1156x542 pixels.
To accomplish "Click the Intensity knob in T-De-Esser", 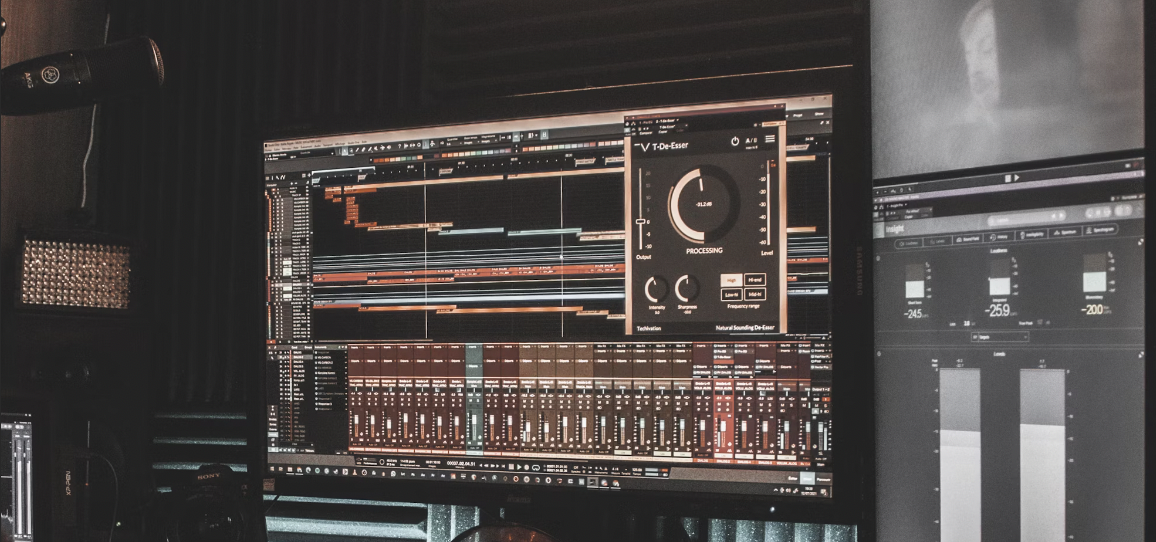I will tap(656, 290).
